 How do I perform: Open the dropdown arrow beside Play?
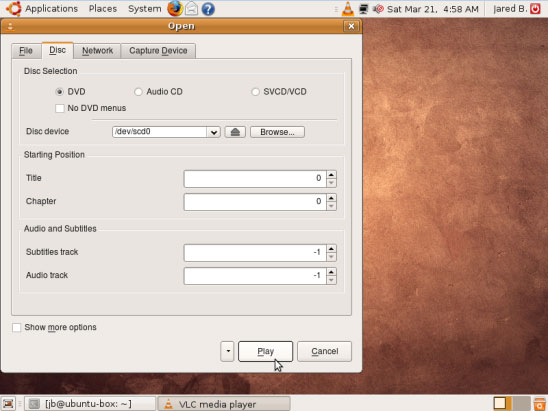pos(228,351)
